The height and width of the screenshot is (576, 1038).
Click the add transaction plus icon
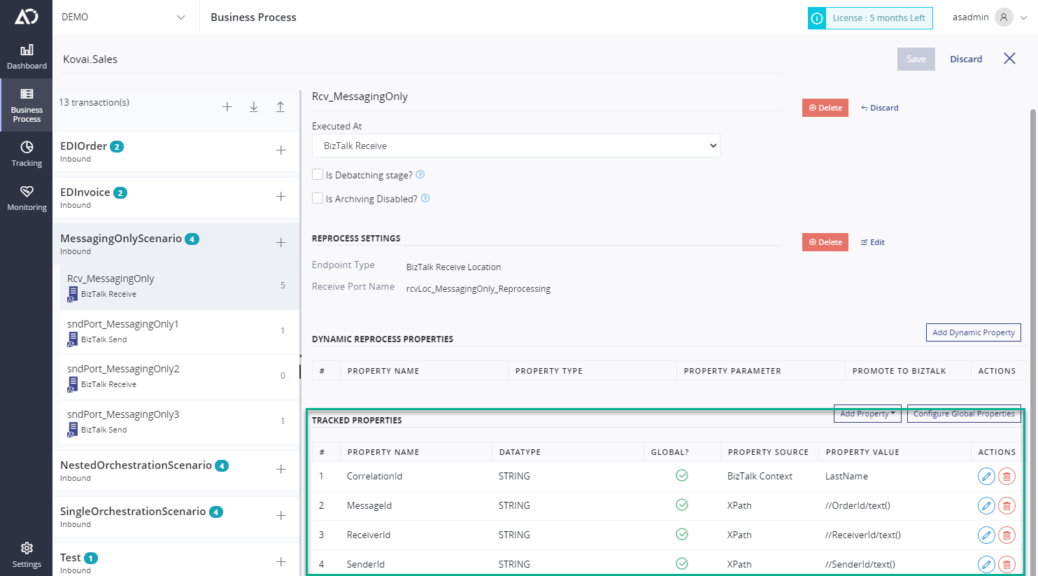(227, 105)
